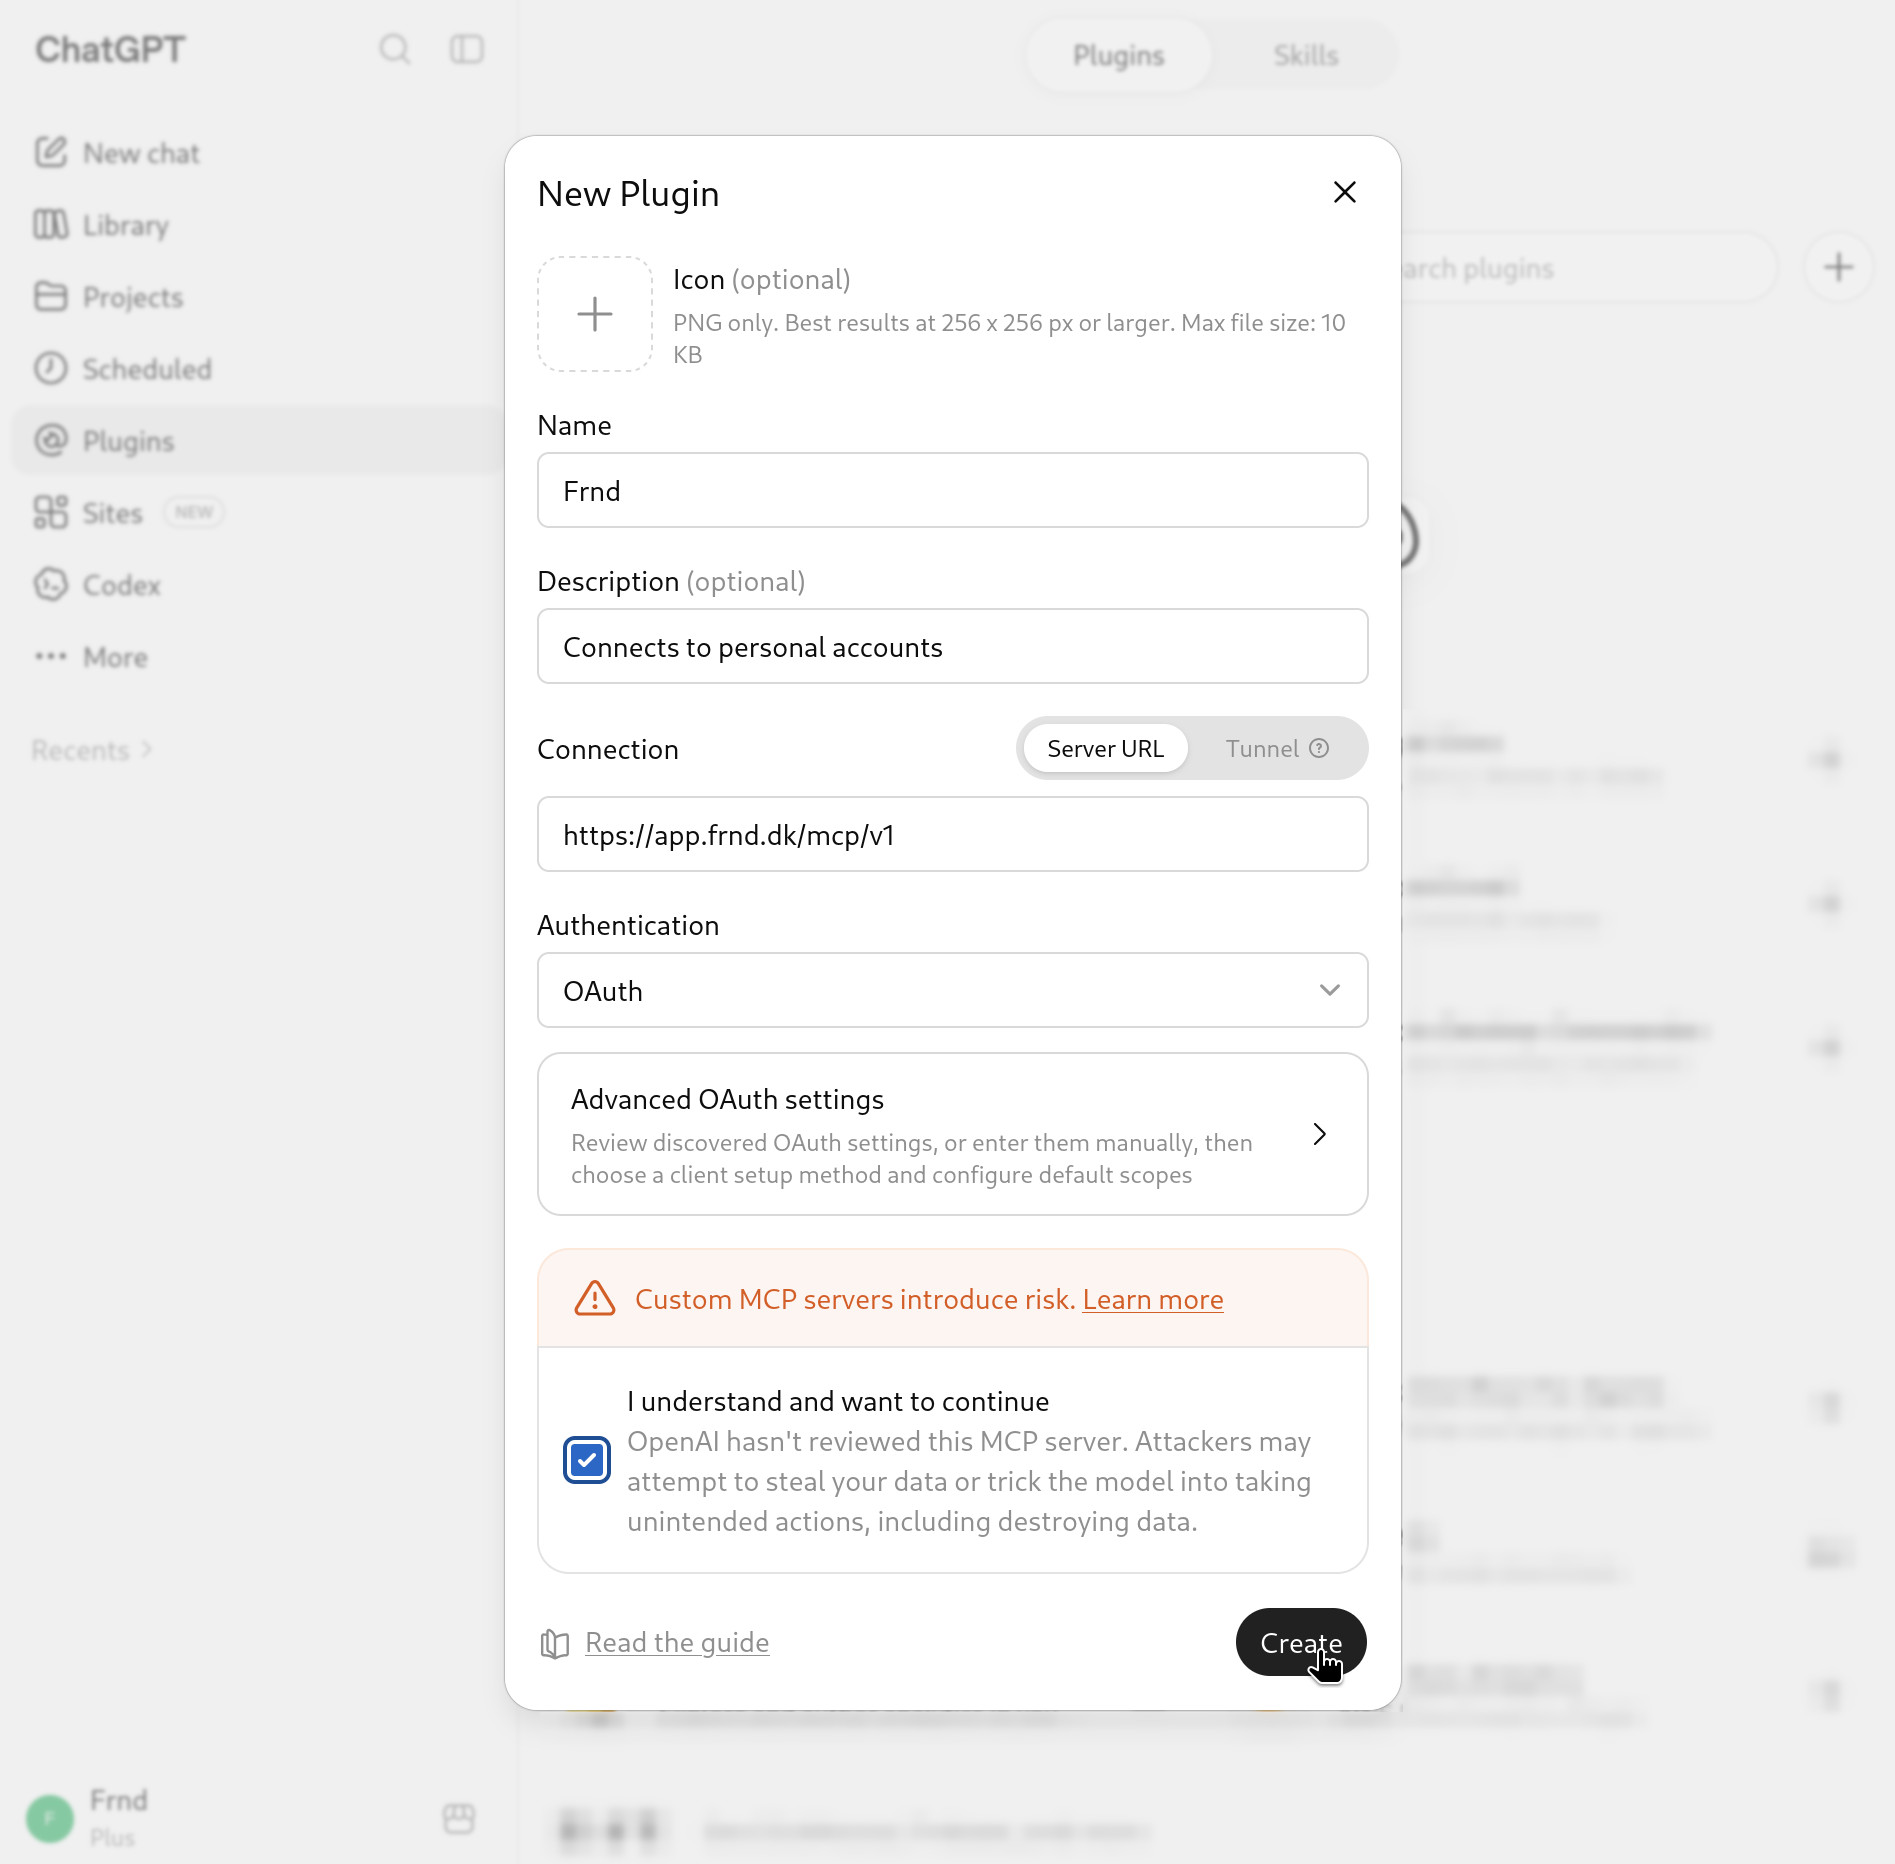1895x1864 pixels.
Task: Open Read the guide link
Action: (x=677, y=1642)
